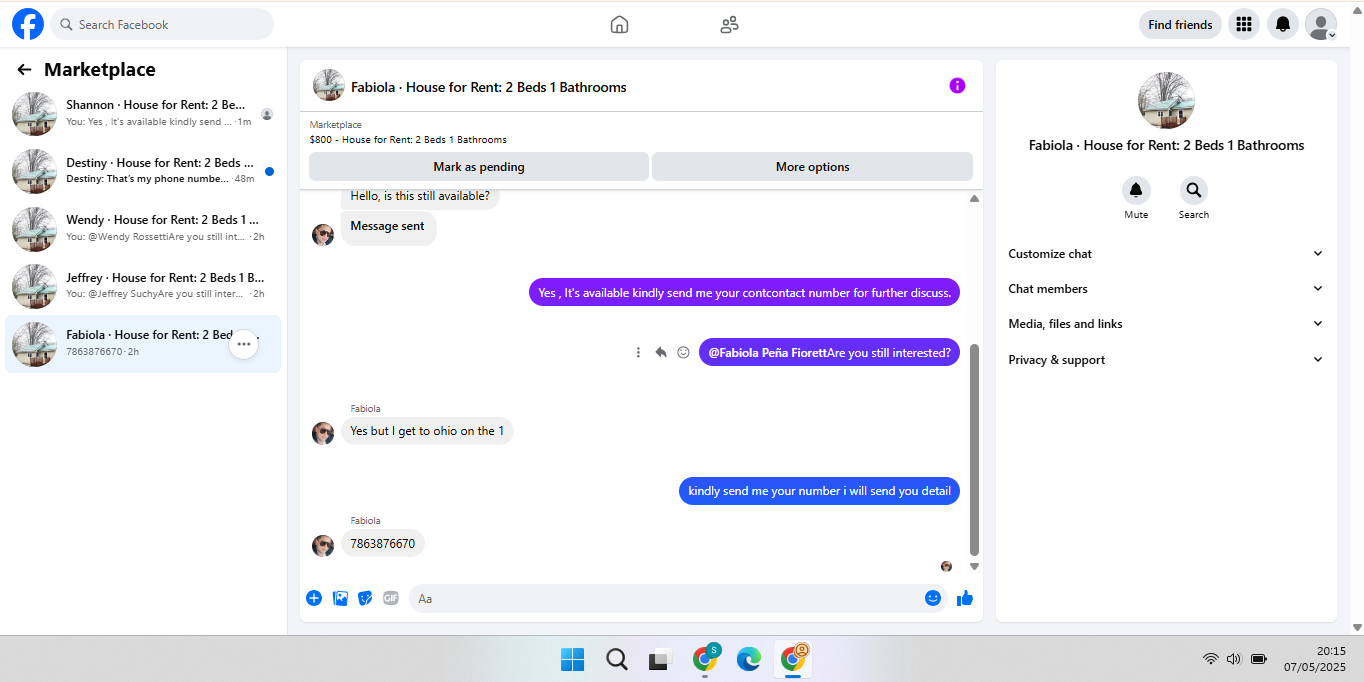Screen dimensions: 1364x682
Task: Click the unread blue dot on Destiny row
Action: point(269,171)
